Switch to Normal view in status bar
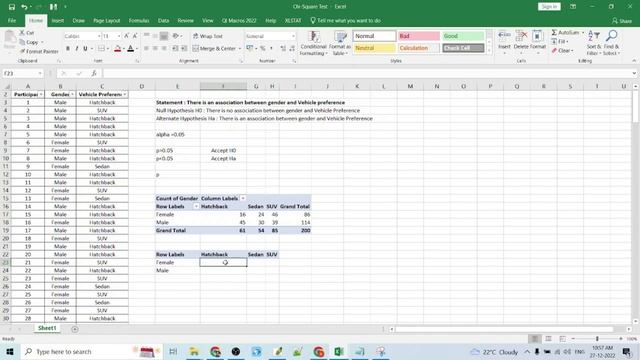 click(x=534, y=339)
